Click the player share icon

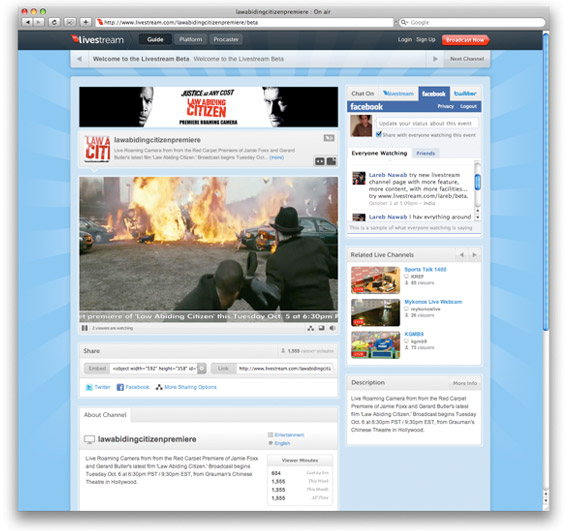pyautogui.click(x=310, y=328)
